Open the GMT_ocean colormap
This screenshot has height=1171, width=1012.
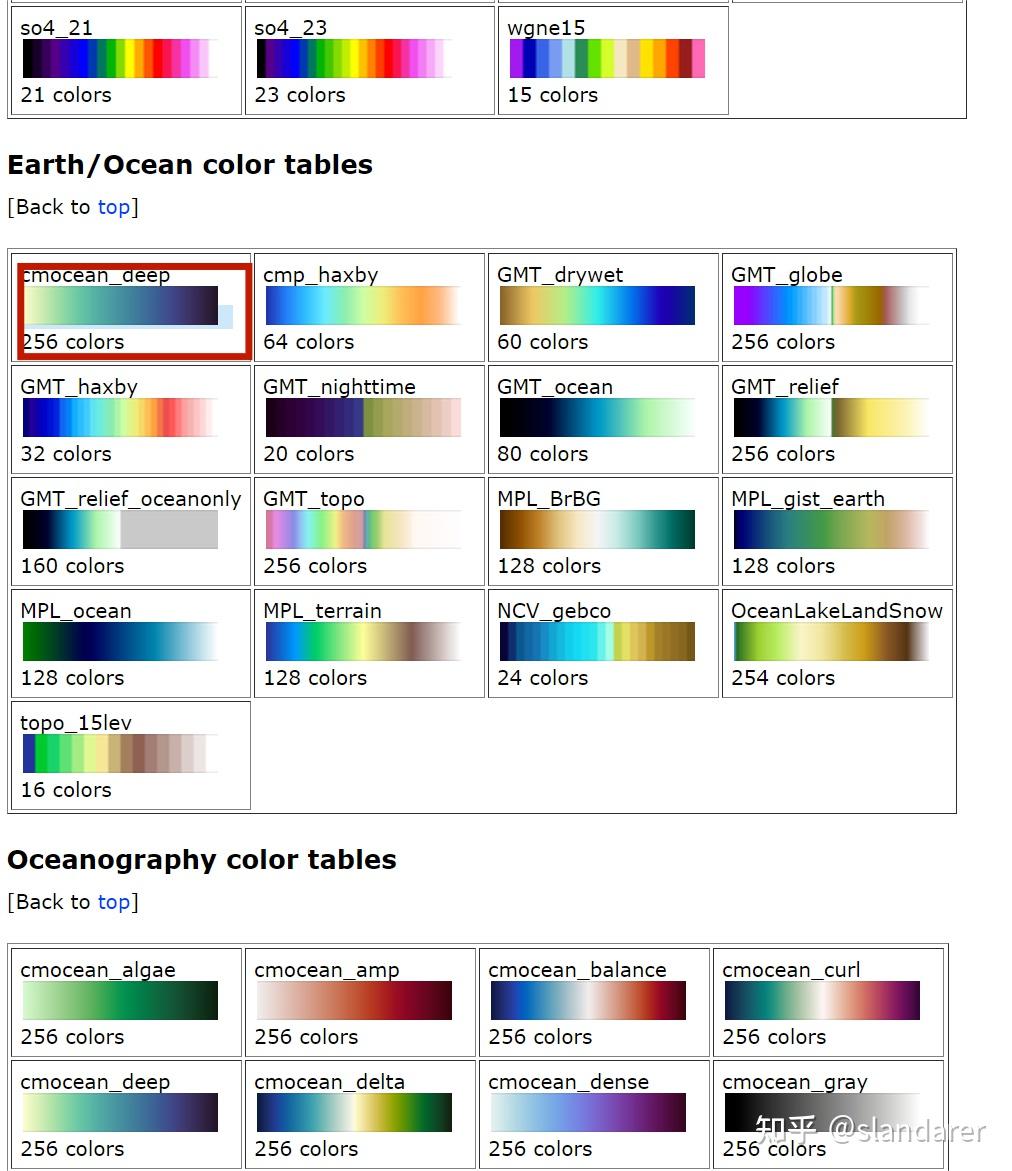pos(595,417)
